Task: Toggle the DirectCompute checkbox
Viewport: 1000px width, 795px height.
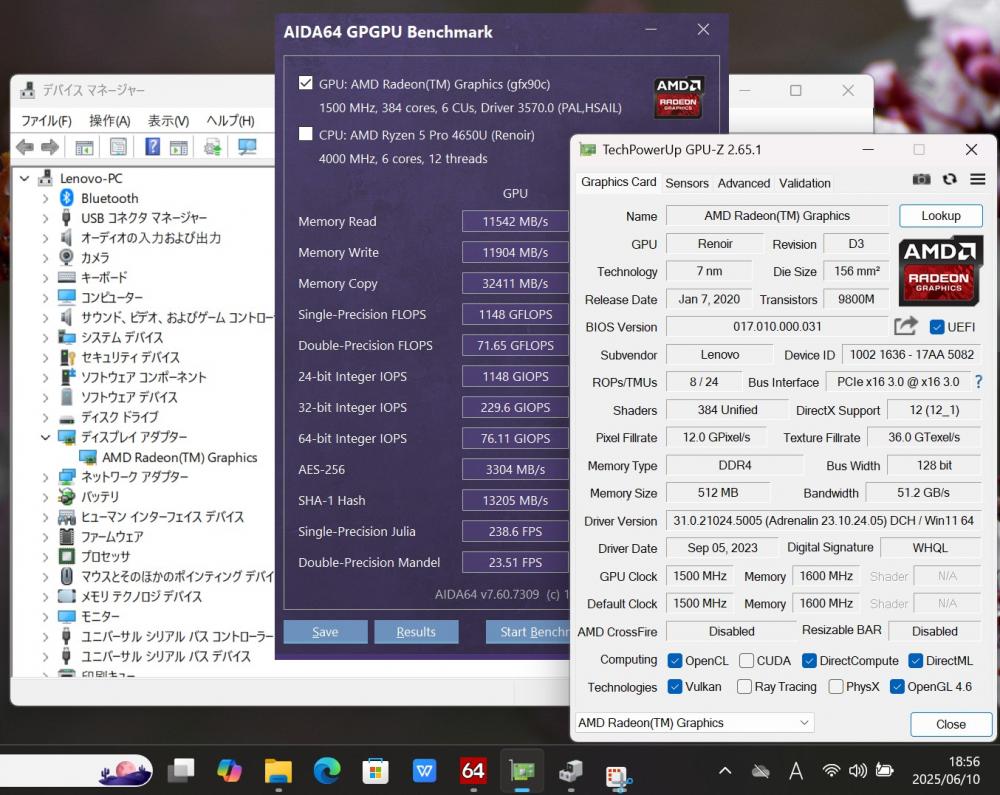Action: pos(809,660)
